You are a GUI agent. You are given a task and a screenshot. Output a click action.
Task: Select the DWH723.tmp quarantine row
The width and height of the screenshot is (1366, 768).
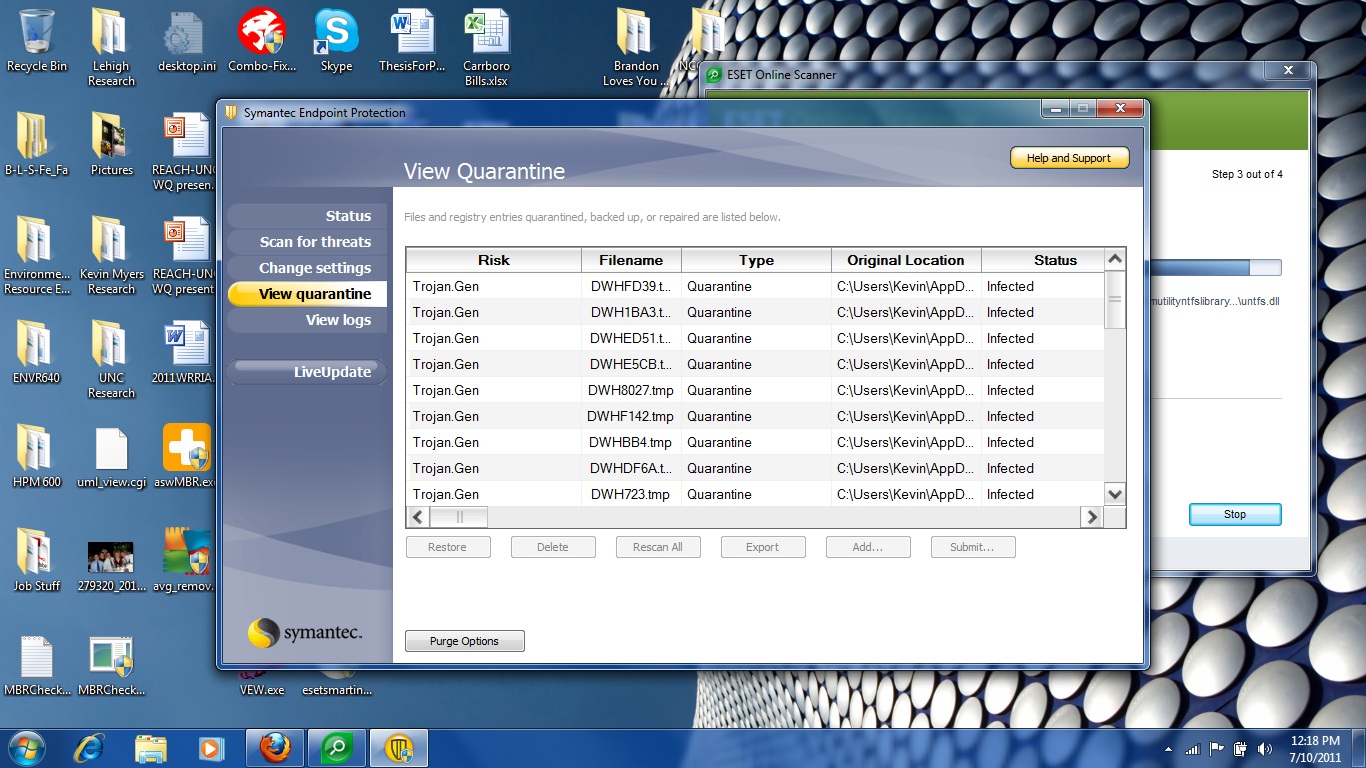click(755, 494)
